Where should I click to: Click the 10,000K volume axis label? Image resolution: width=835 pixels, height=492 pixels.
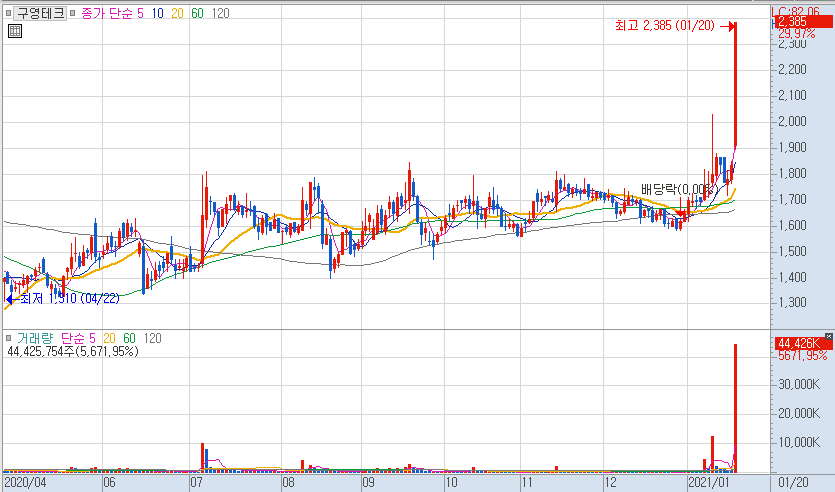(799, 442)
